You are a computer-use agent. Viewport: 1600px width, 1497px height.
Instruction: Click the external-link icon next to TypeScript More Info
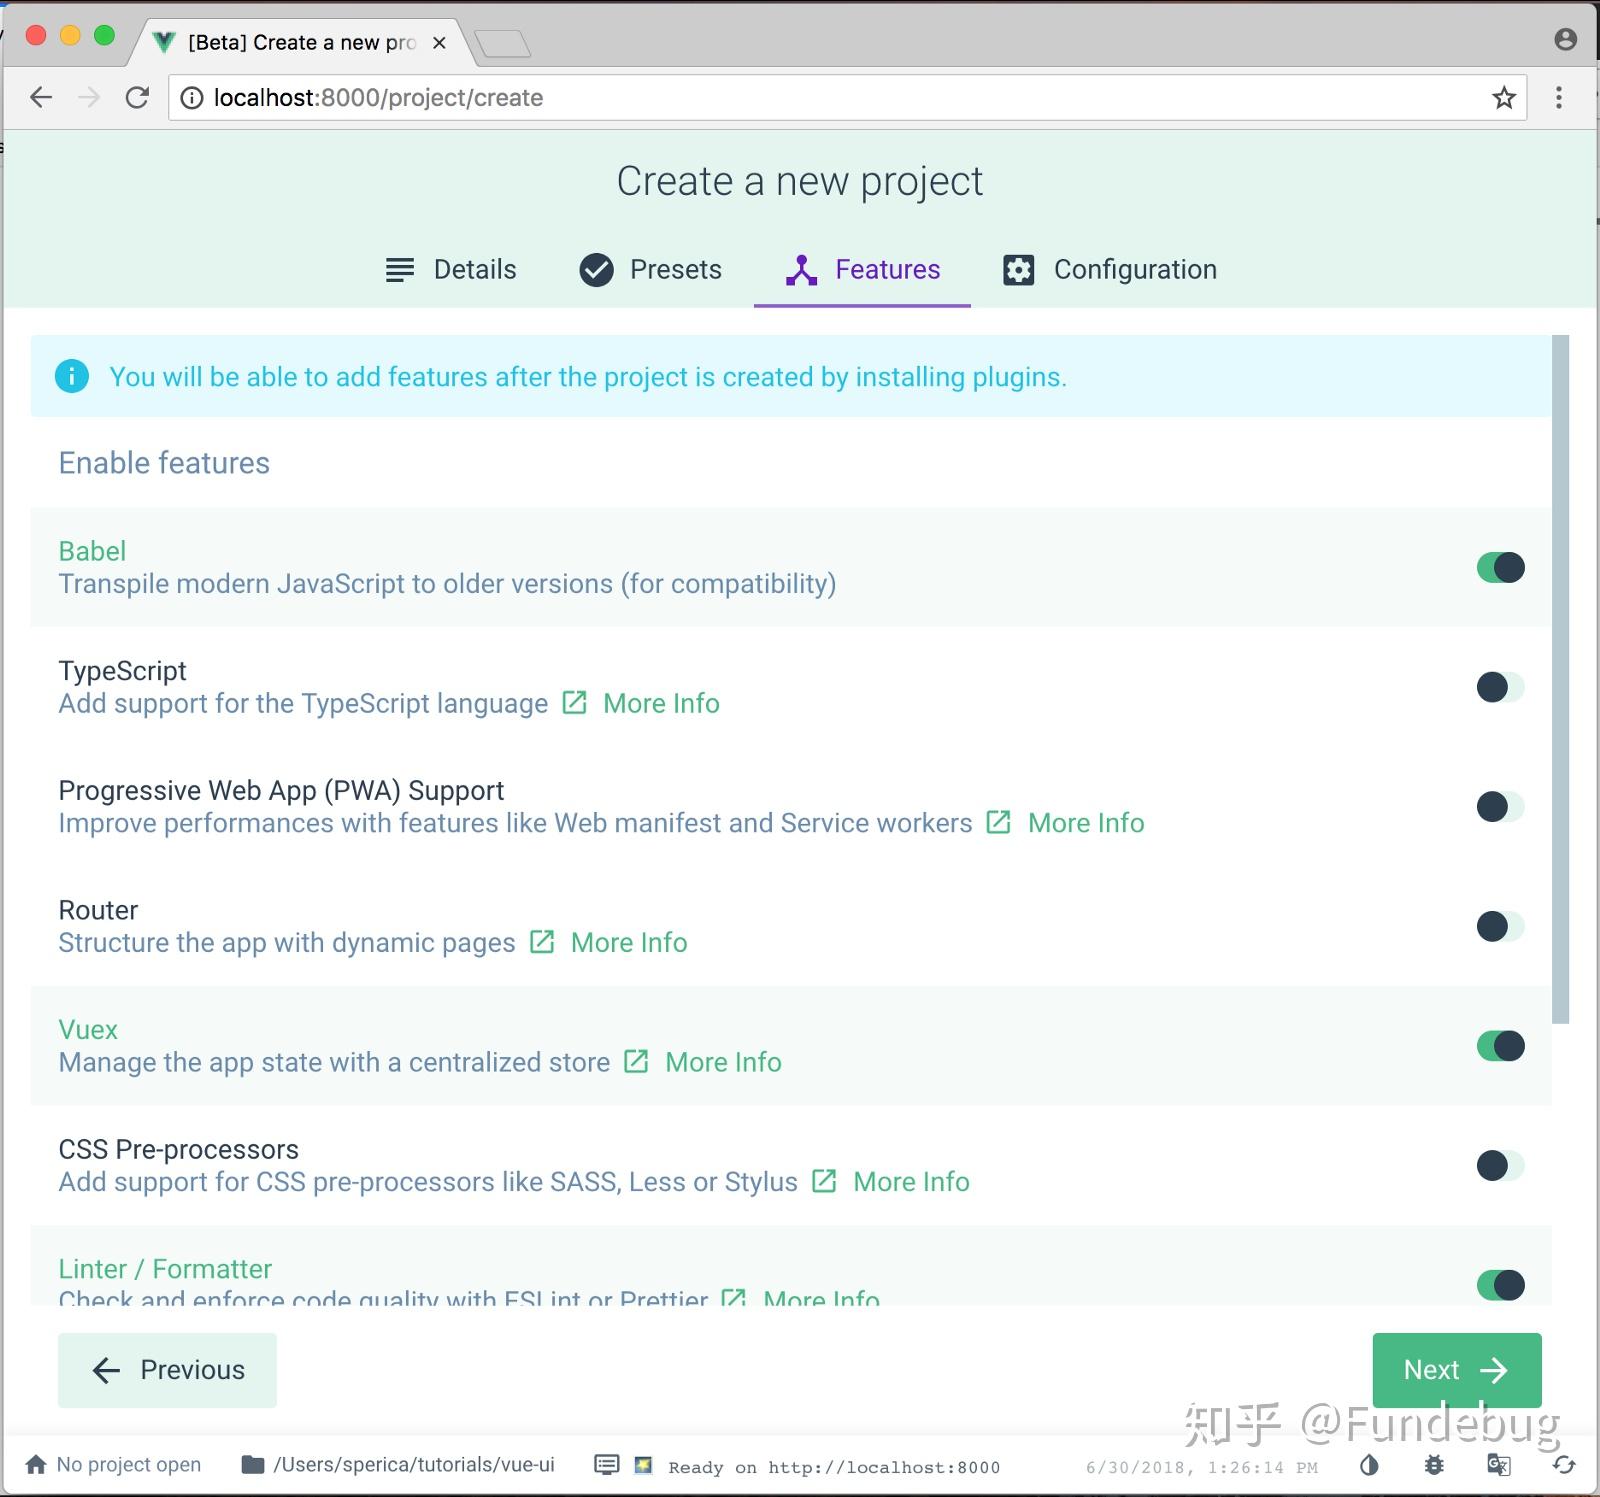pyautogui.click(x=575, y=703)
